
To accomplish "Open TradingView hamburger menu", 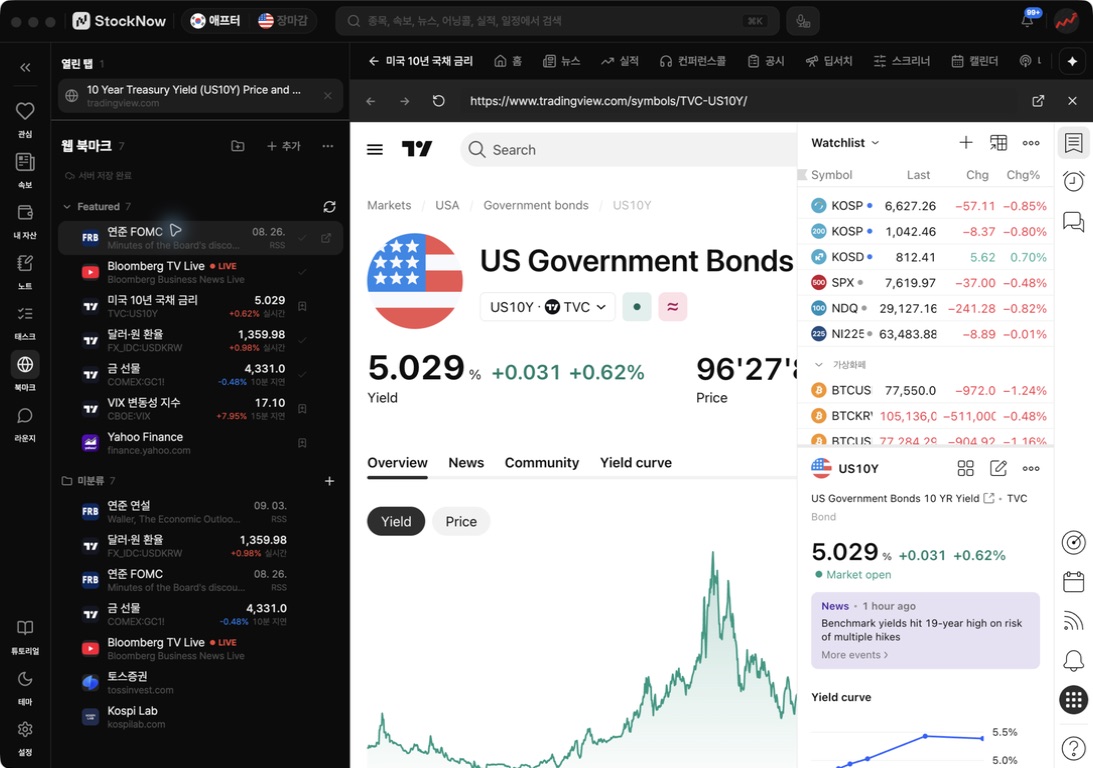I will click(x=375, y=149).
